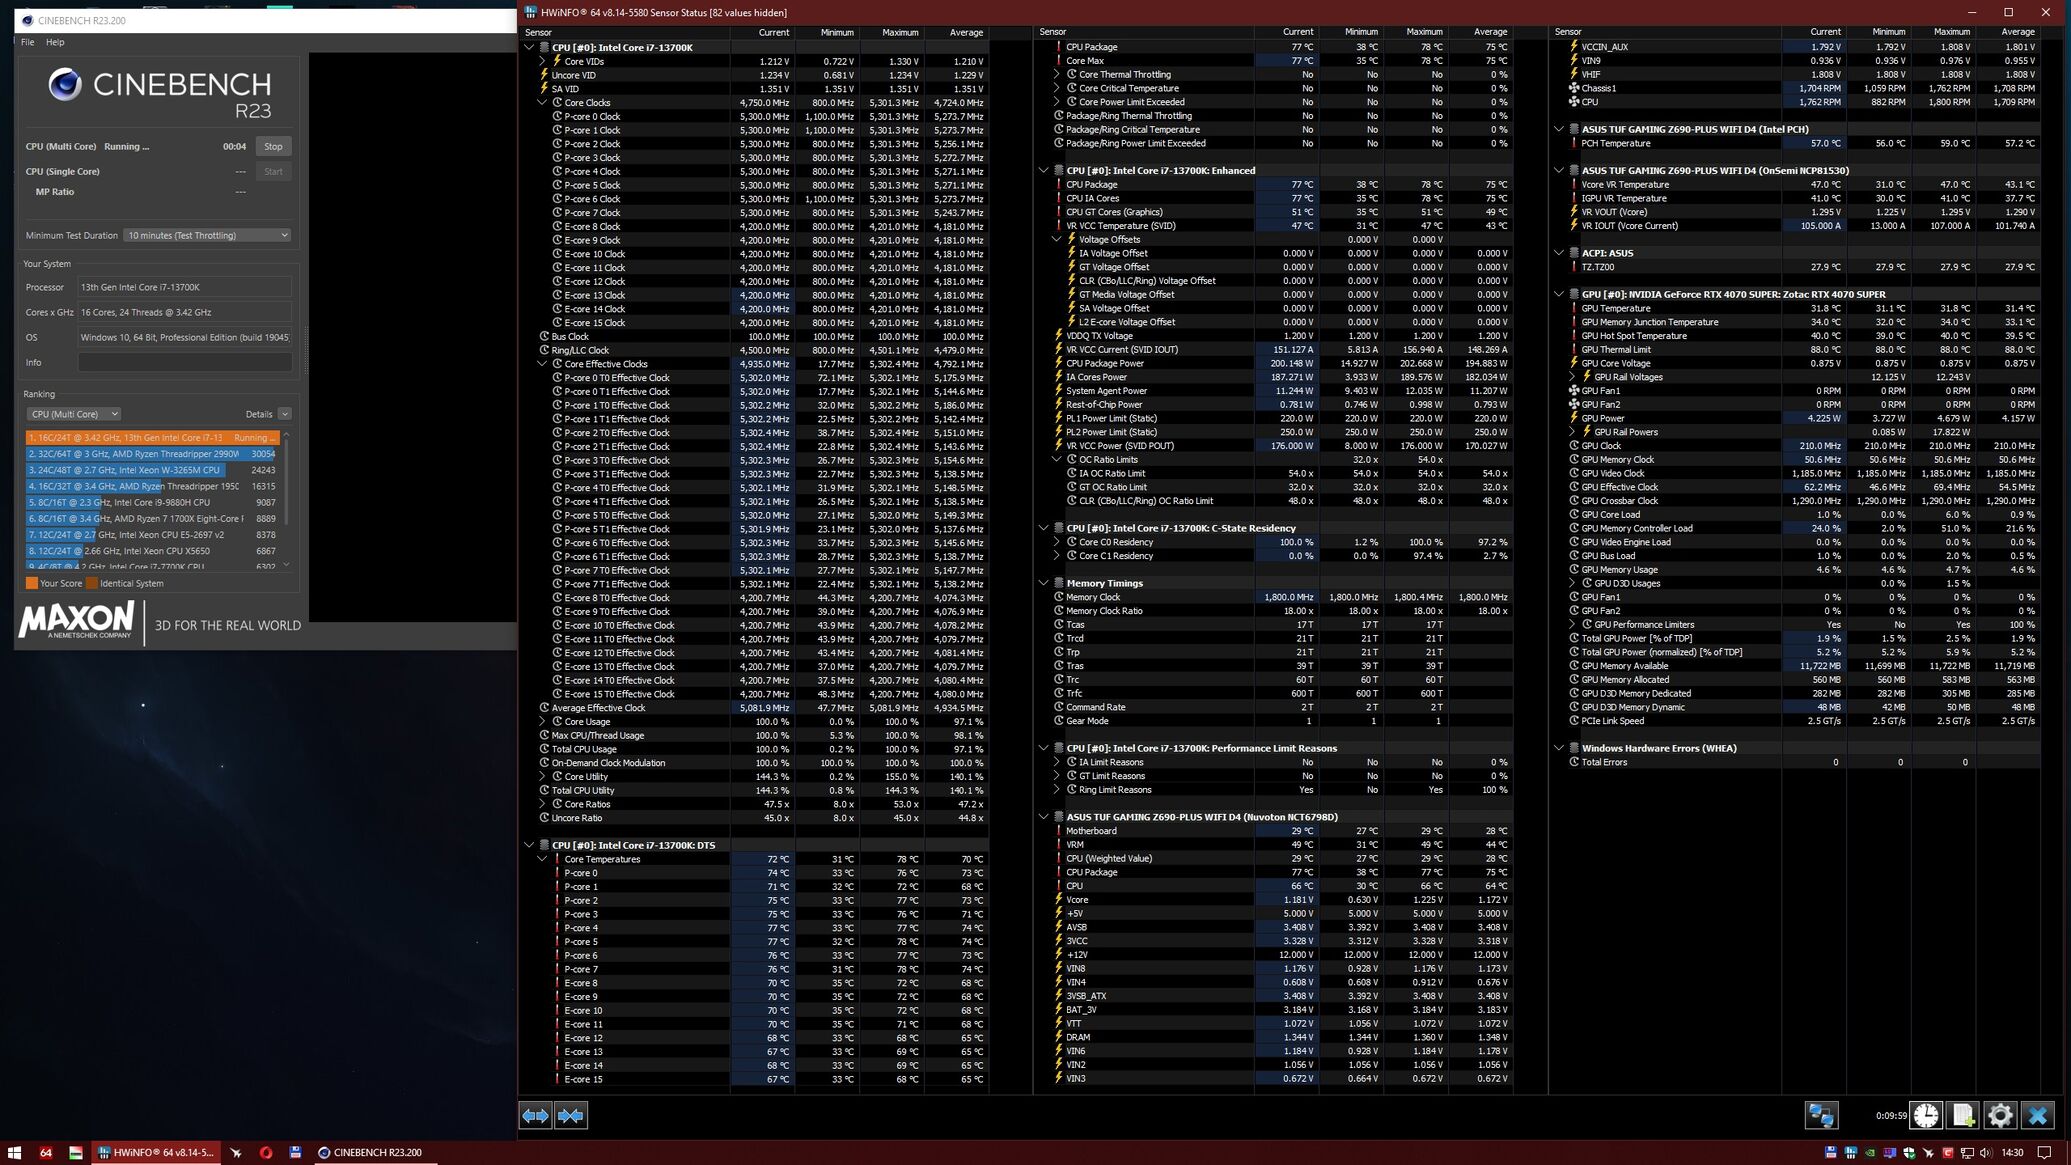Click the expand-columns arrows button in HWiNFO

tap(535, 1115)
